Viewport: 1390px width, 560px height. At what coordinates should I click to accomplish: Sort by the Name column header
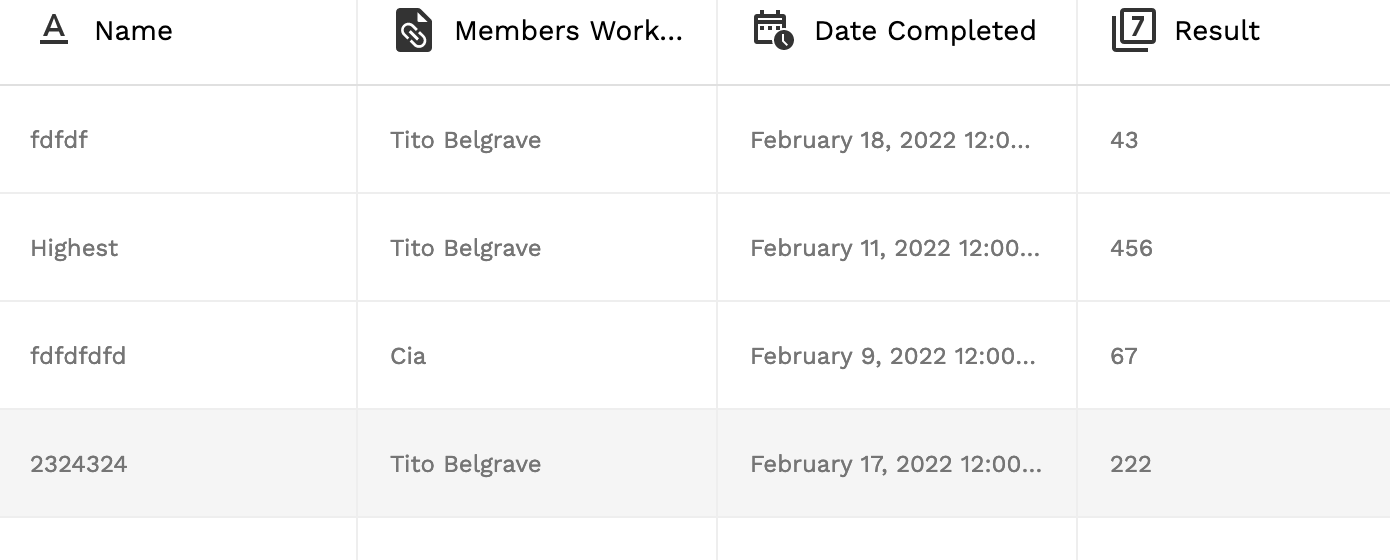click(x=133, y=31)
